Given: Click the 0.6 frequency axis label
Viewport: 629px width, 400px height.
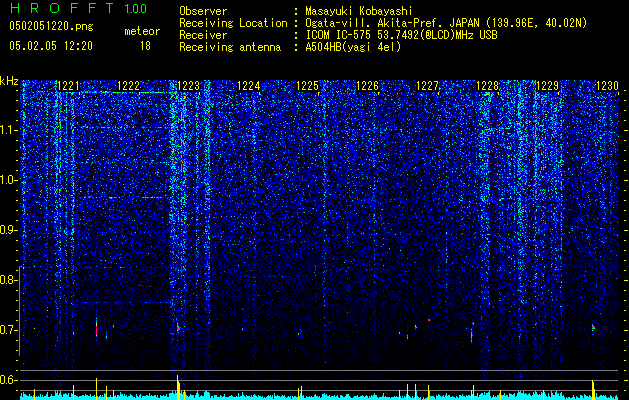Looking at the screenshot, I should 9,380.
